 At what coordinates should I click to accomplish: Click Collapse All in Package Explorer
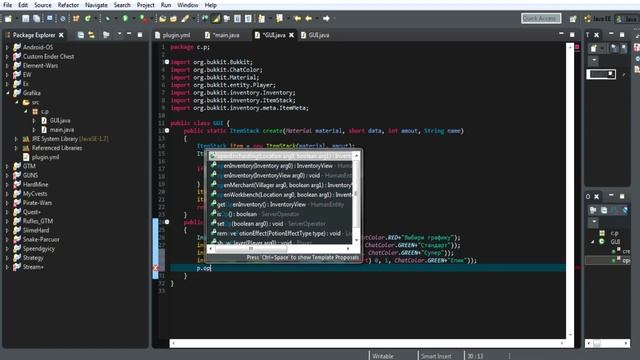81,35
